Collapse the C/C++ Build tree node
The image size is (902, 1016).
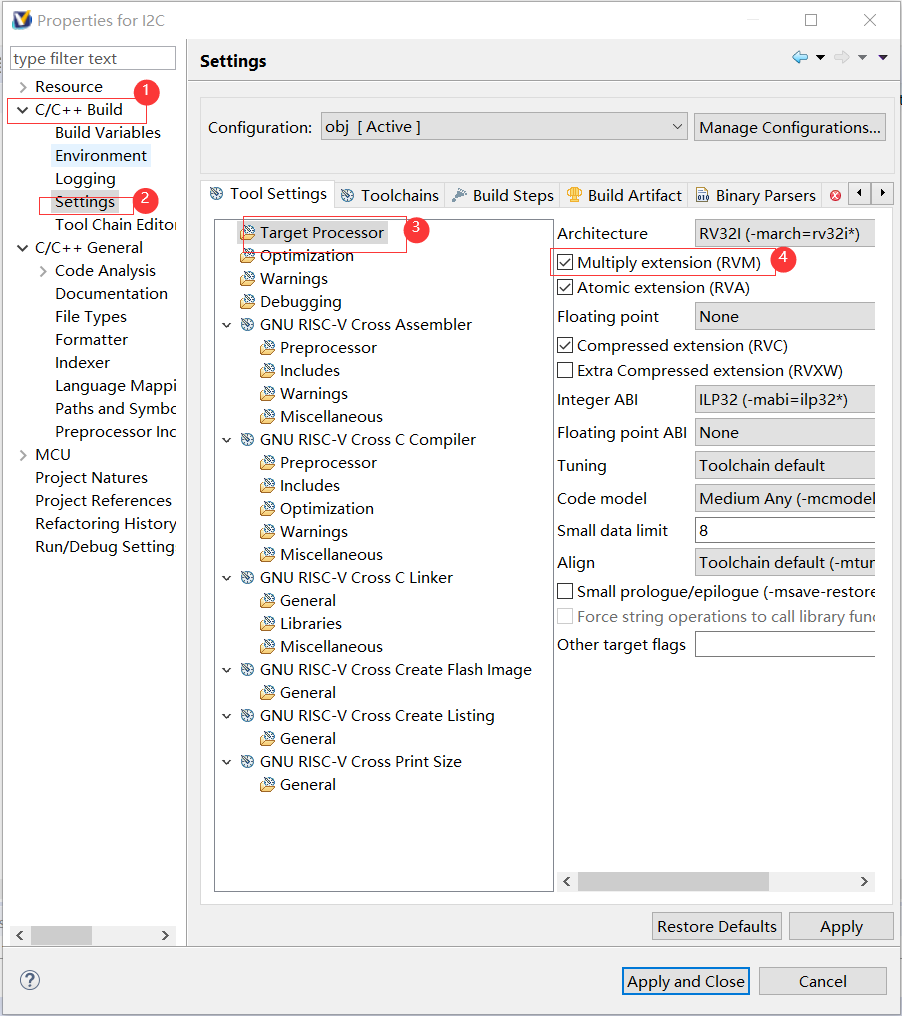coord(22,110)
